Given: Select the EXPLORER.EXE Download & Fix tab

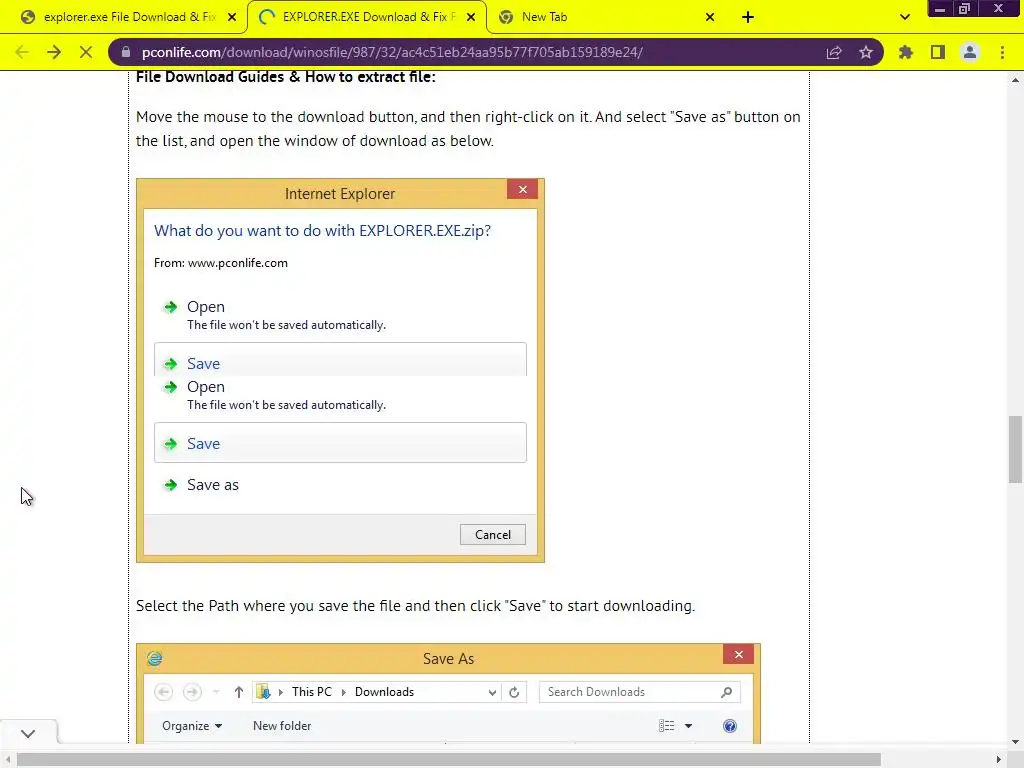Looking at the screenshot, I should (369, 17).
